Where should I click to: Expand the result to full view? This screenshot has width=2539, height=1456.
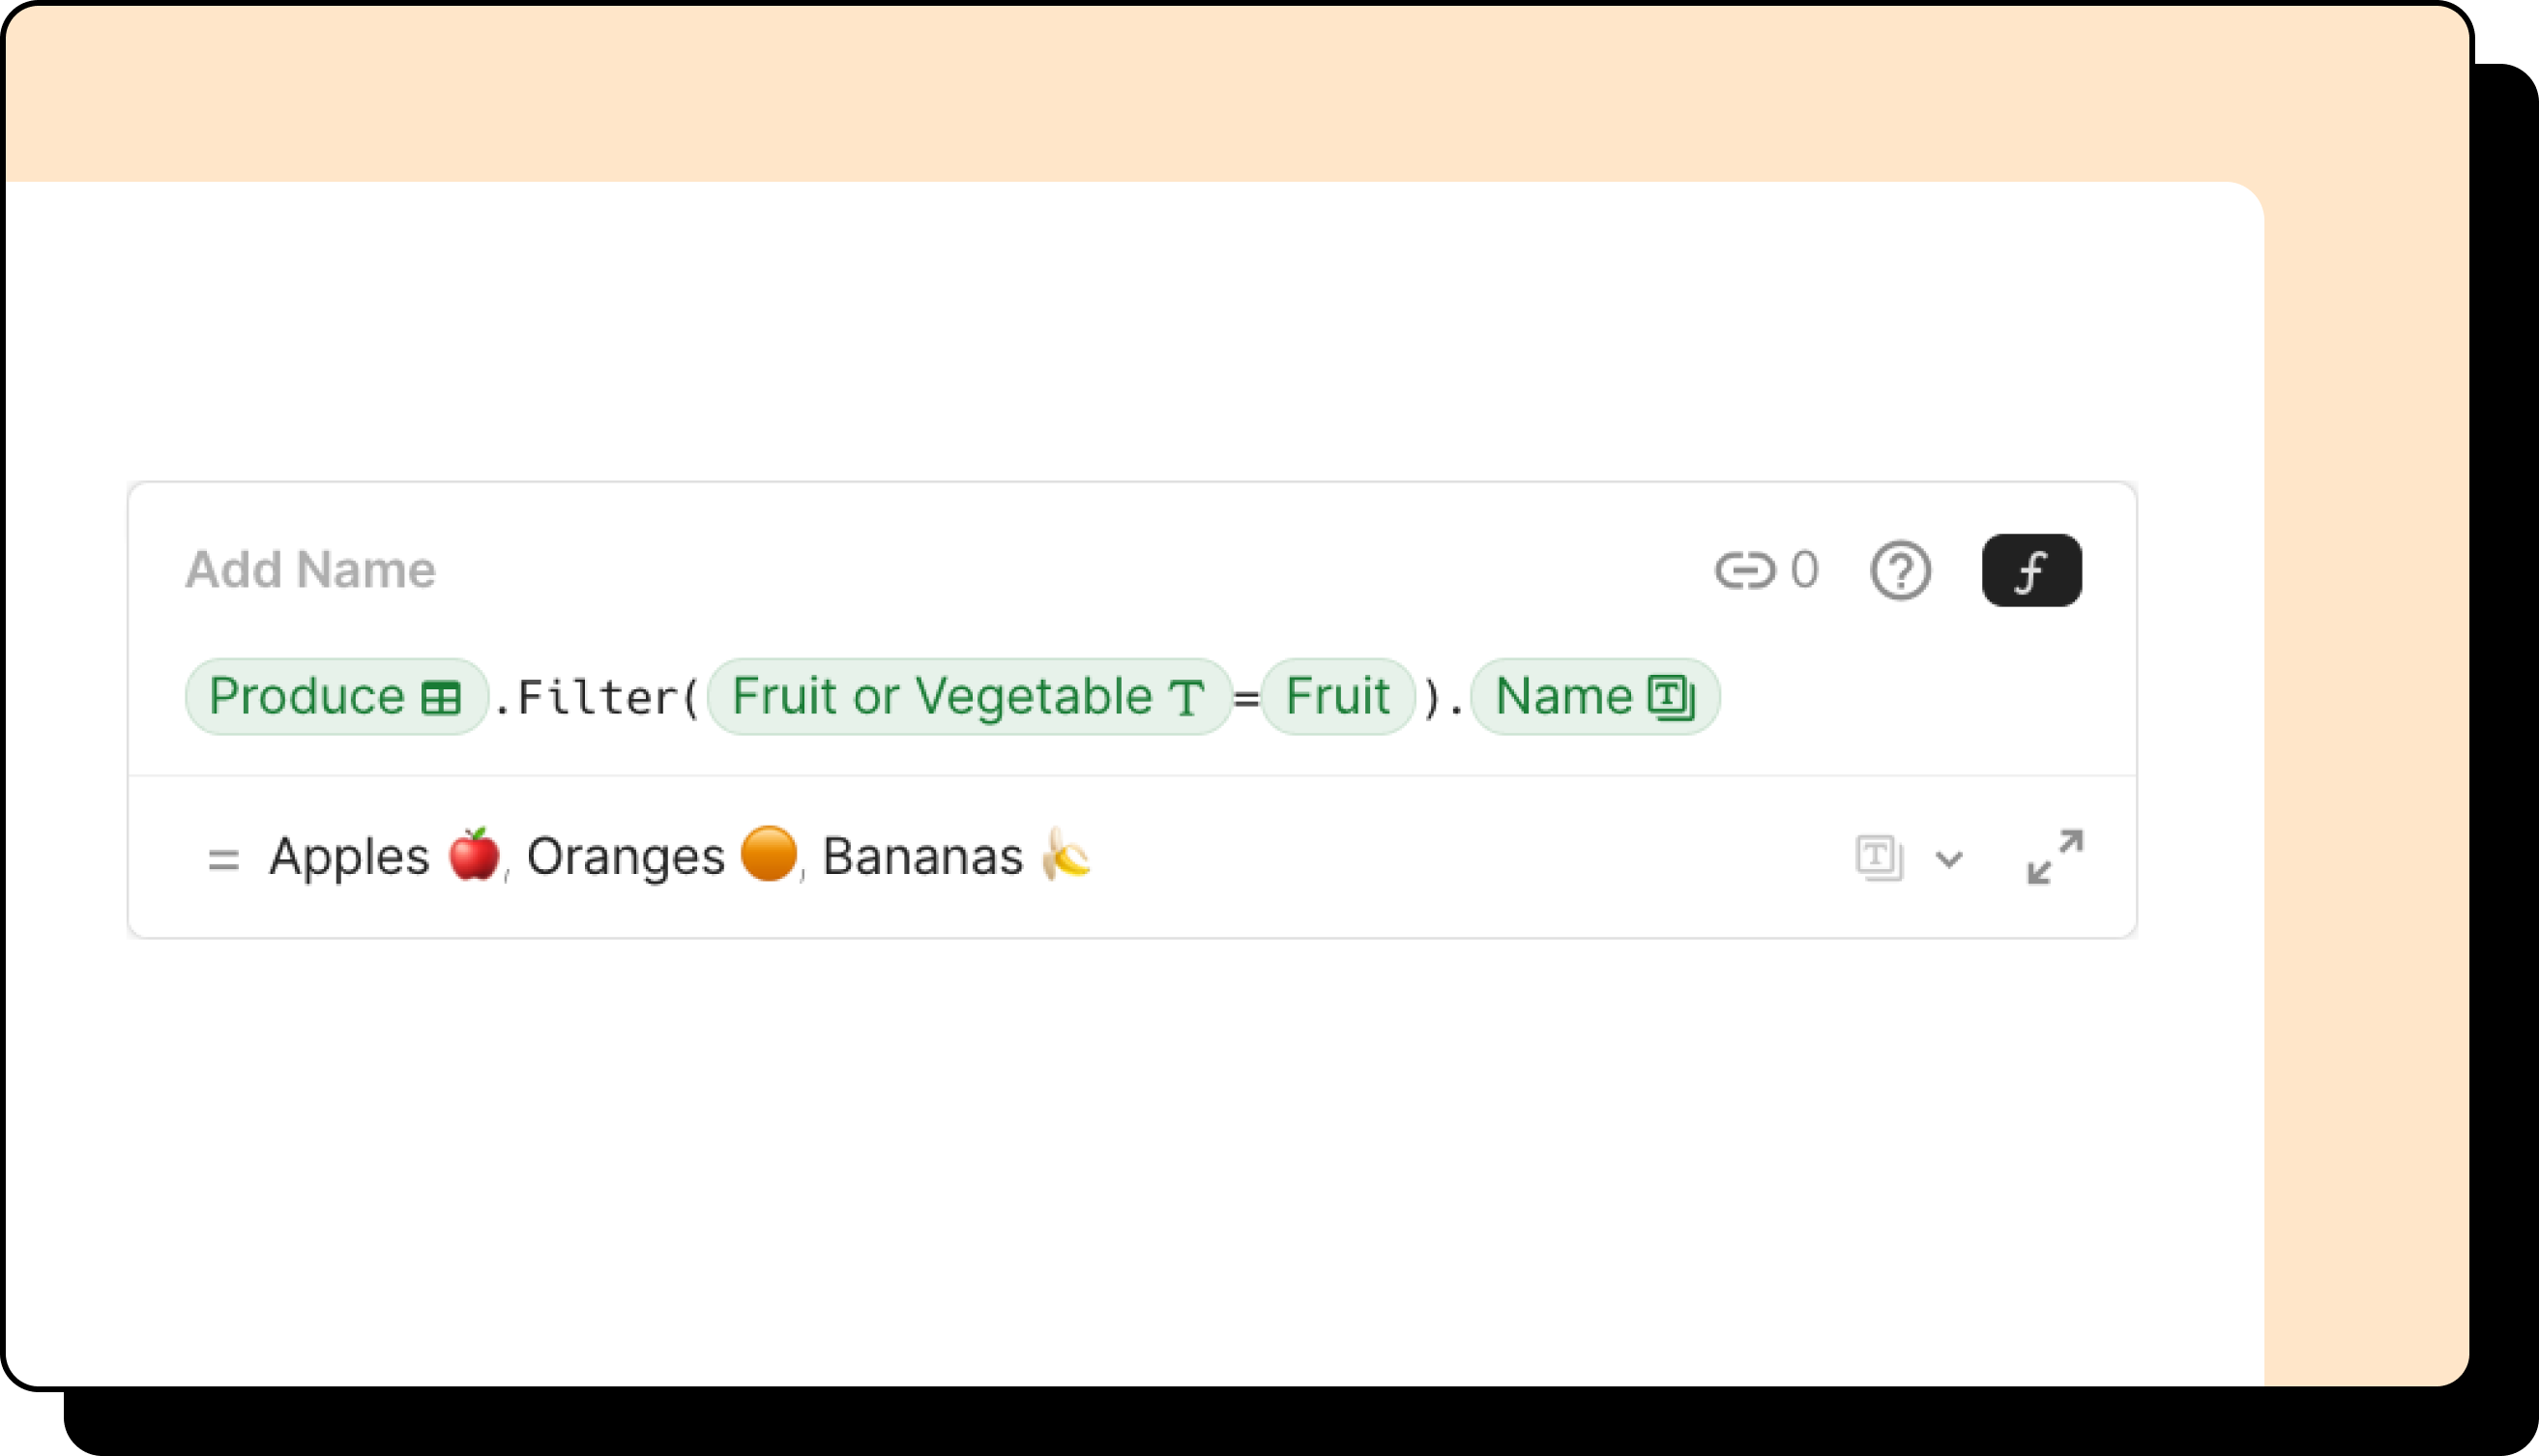click(2054, 857)
